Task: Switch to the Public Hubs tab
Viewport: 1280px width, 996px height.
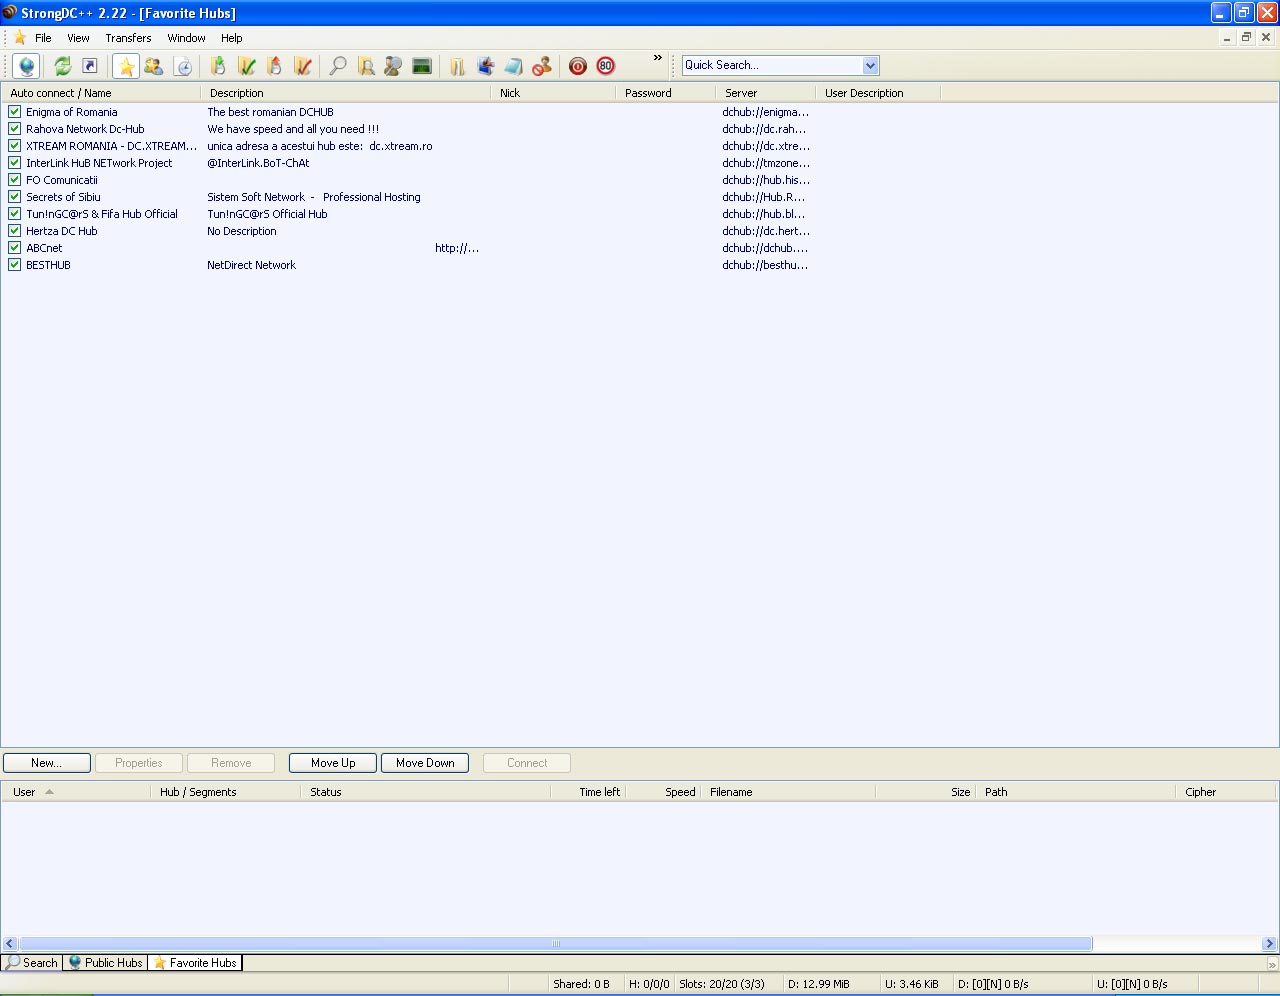Action: pyautogui.click(x=105, y=963)
